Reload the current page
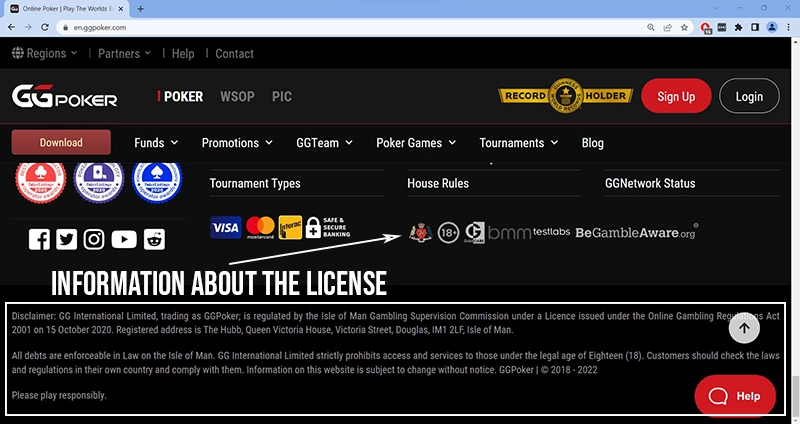The height and width of the screenshot is (424, 800). [x=45, y=28]
